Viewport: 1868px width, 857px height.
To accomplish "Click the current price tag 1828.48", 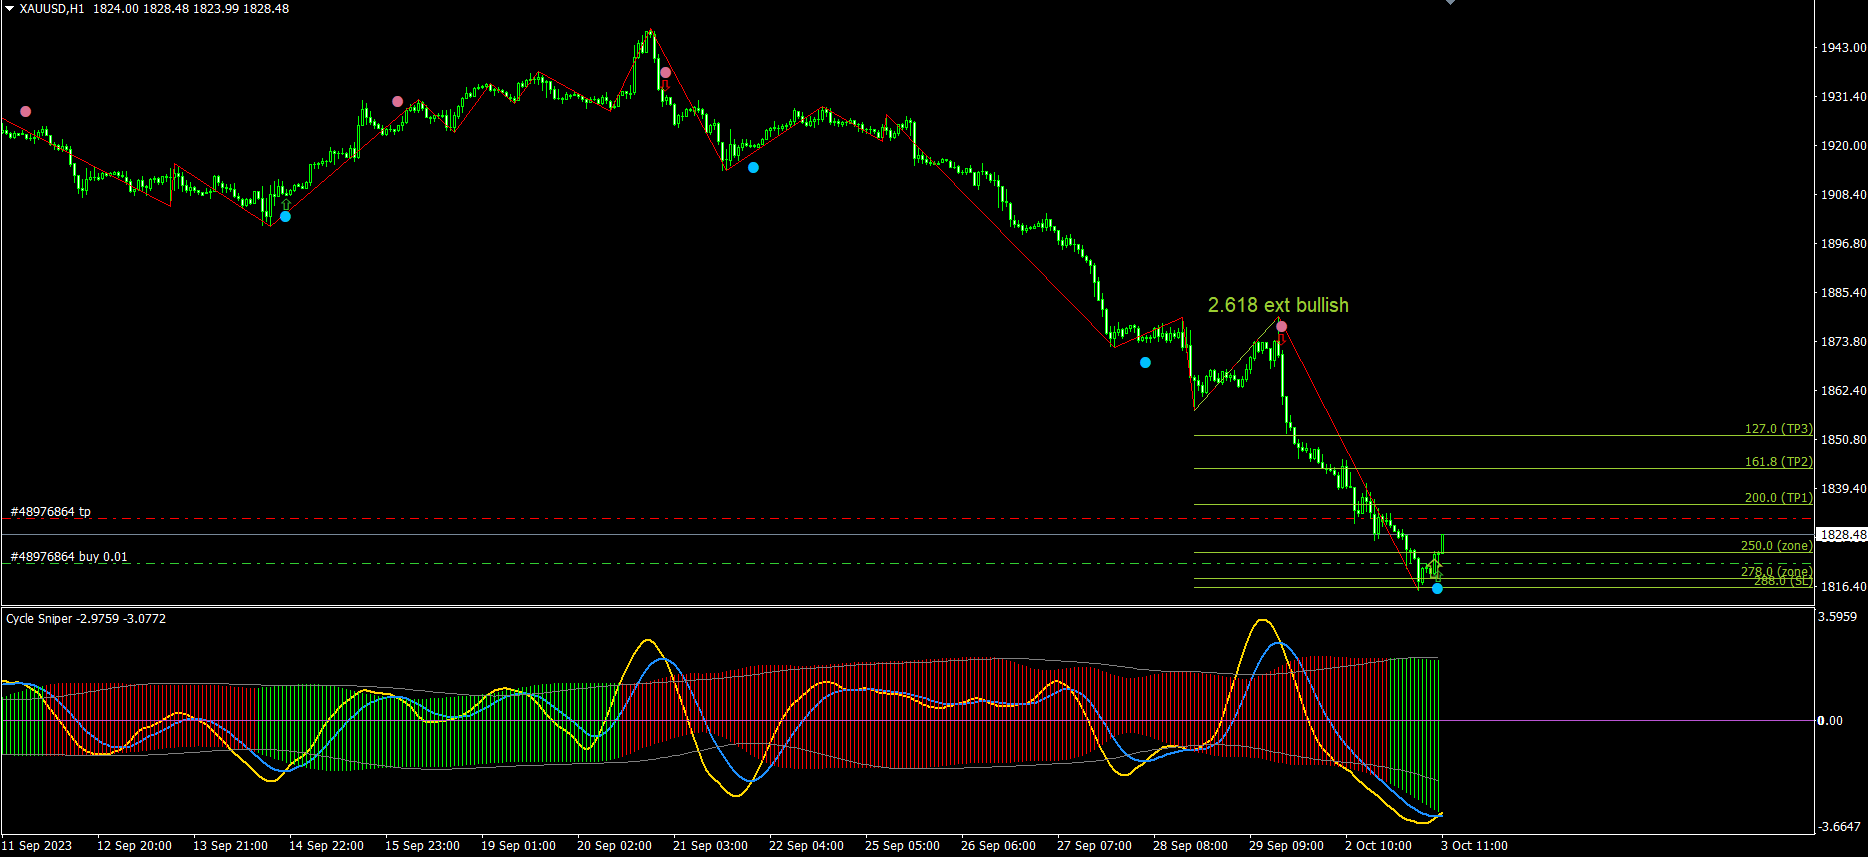I will [1842, 535].
